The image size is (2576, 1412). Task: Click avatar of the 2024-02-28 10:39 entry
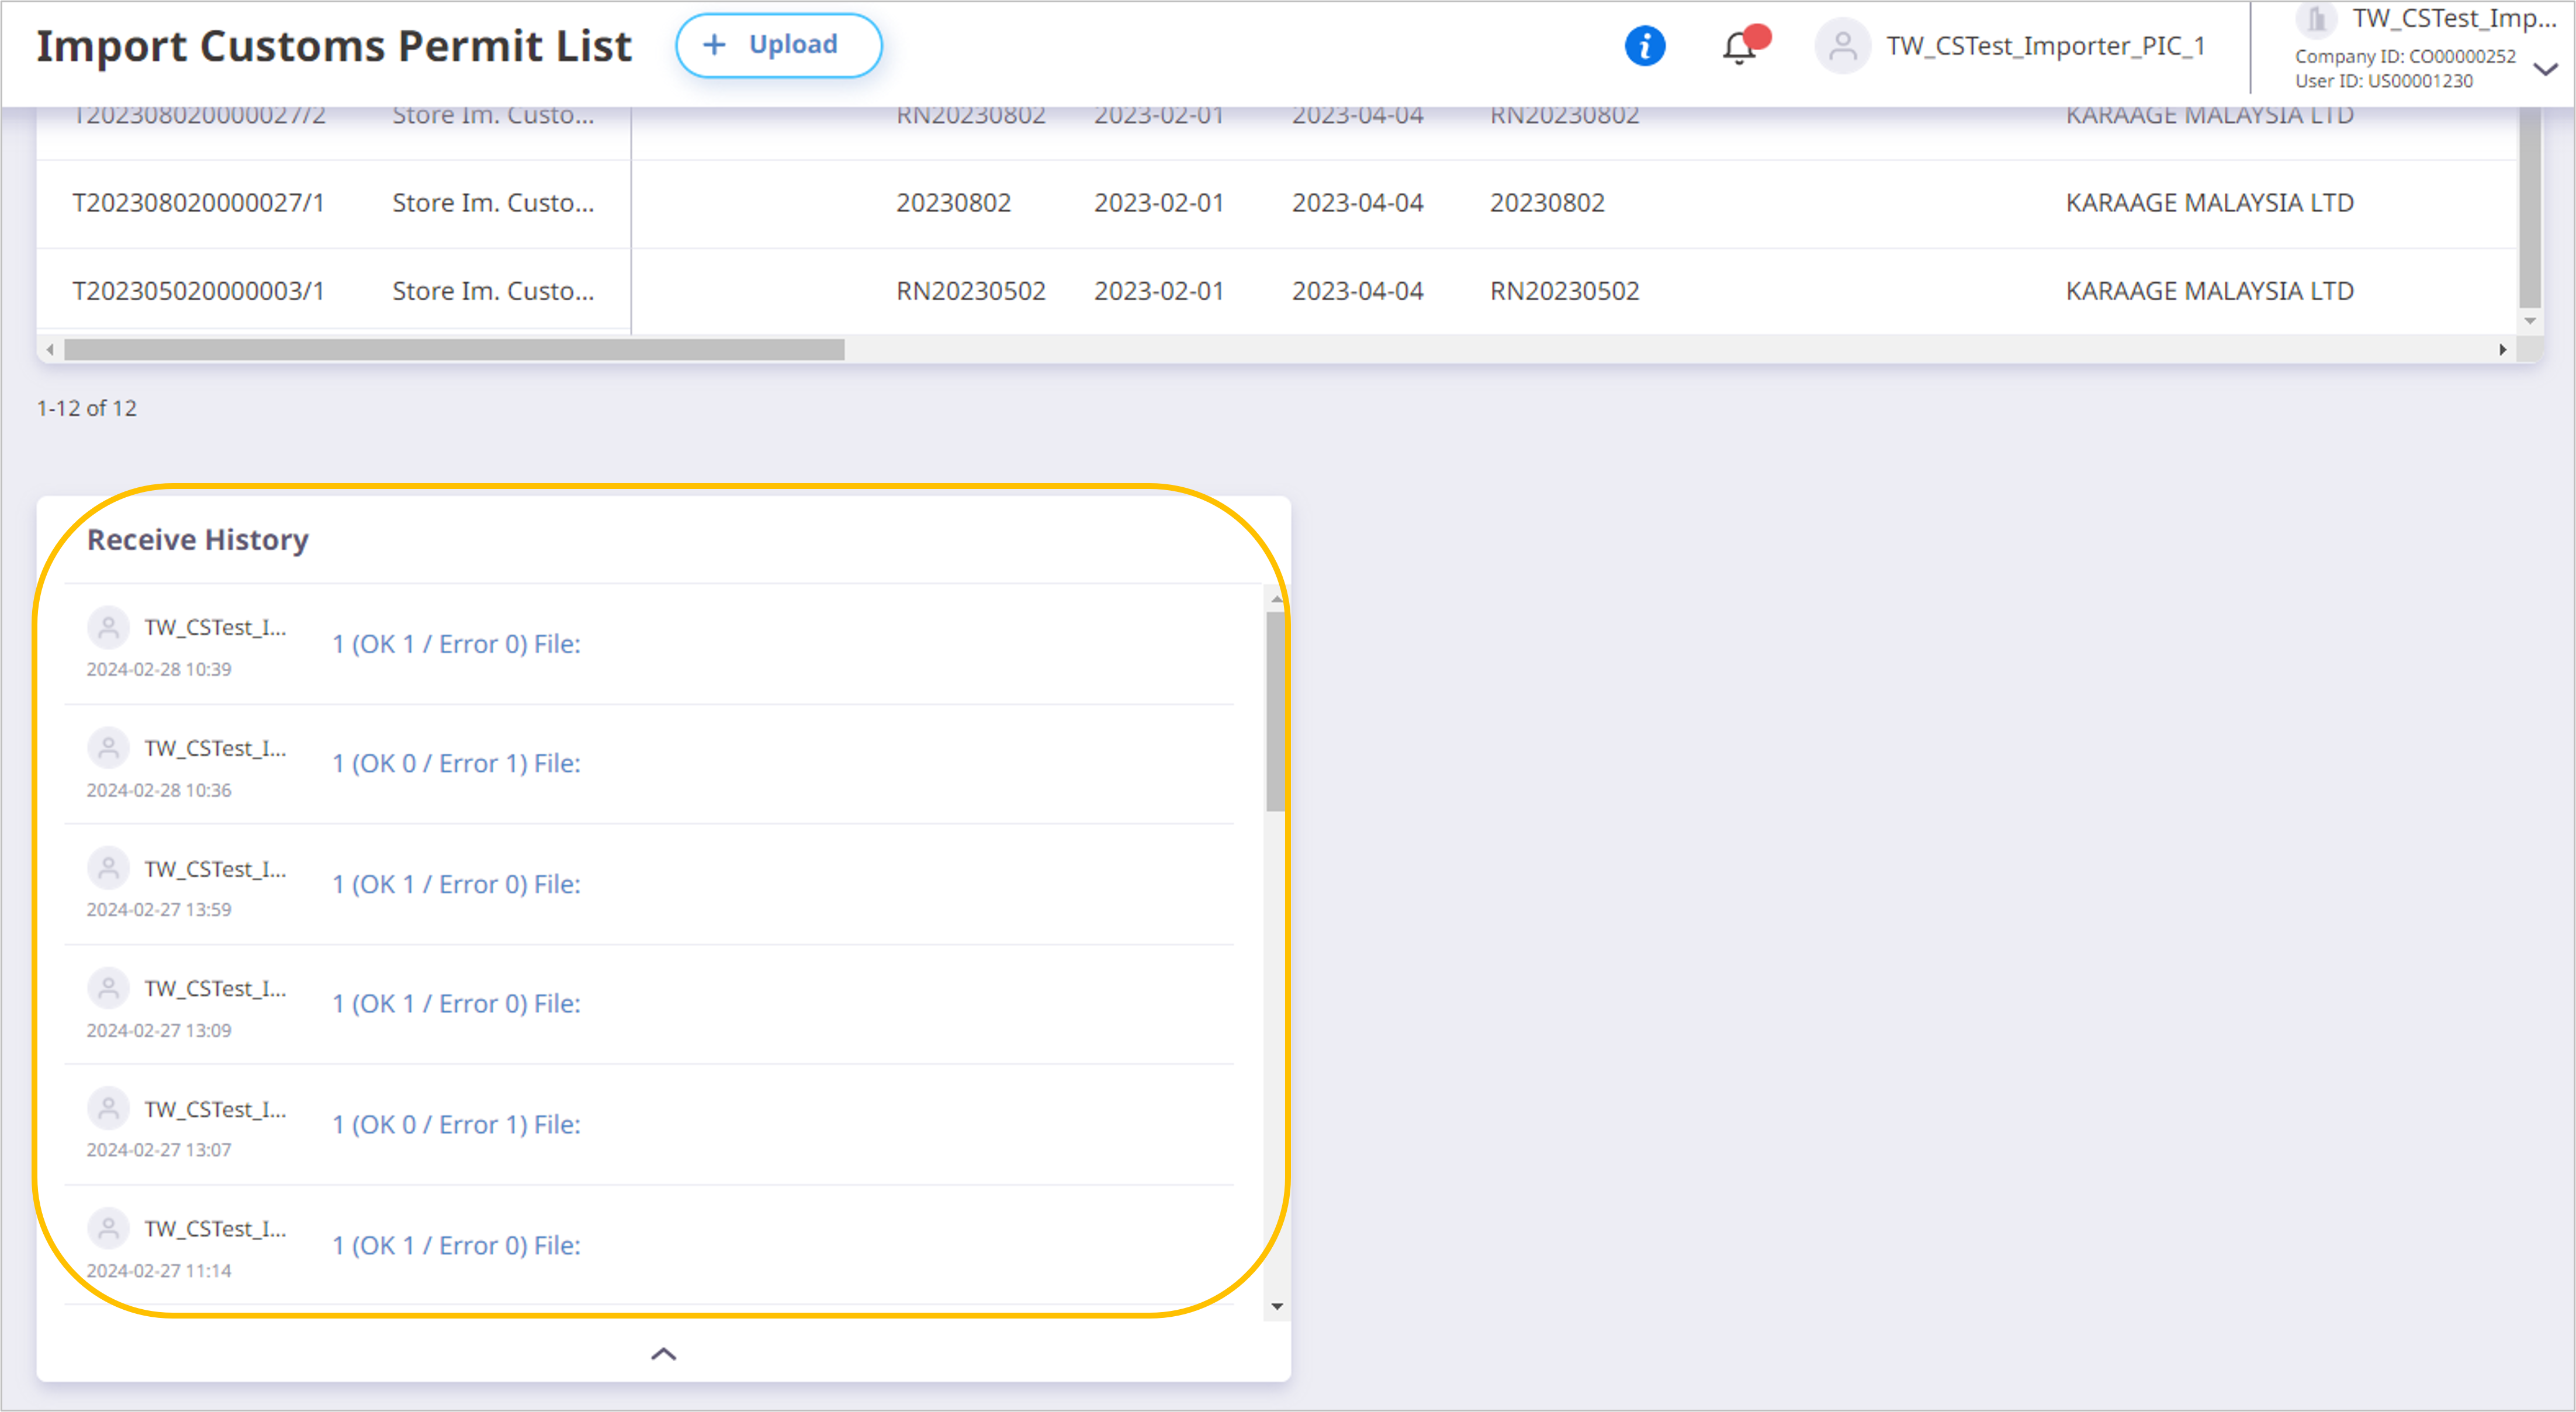click(x=108, y=627)
